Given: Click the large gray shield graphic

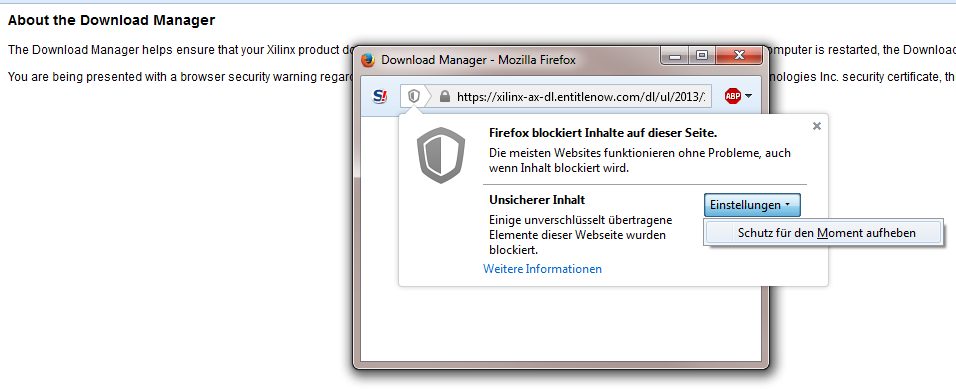Looking at the screenshot, I should [441, 155].
